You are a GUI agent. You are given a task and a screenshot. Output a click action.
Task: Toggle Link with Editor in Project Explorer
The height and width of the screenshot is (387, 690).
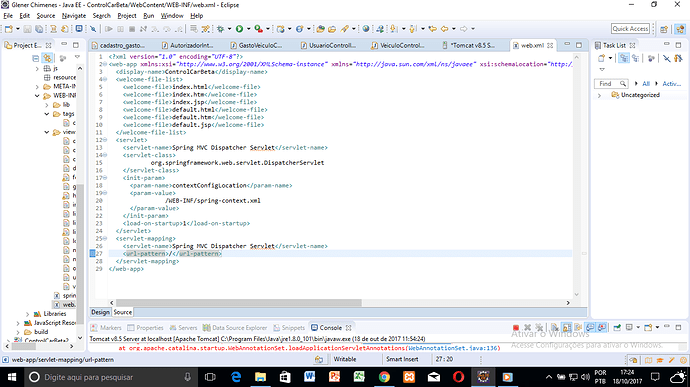(x=47, y=58)
